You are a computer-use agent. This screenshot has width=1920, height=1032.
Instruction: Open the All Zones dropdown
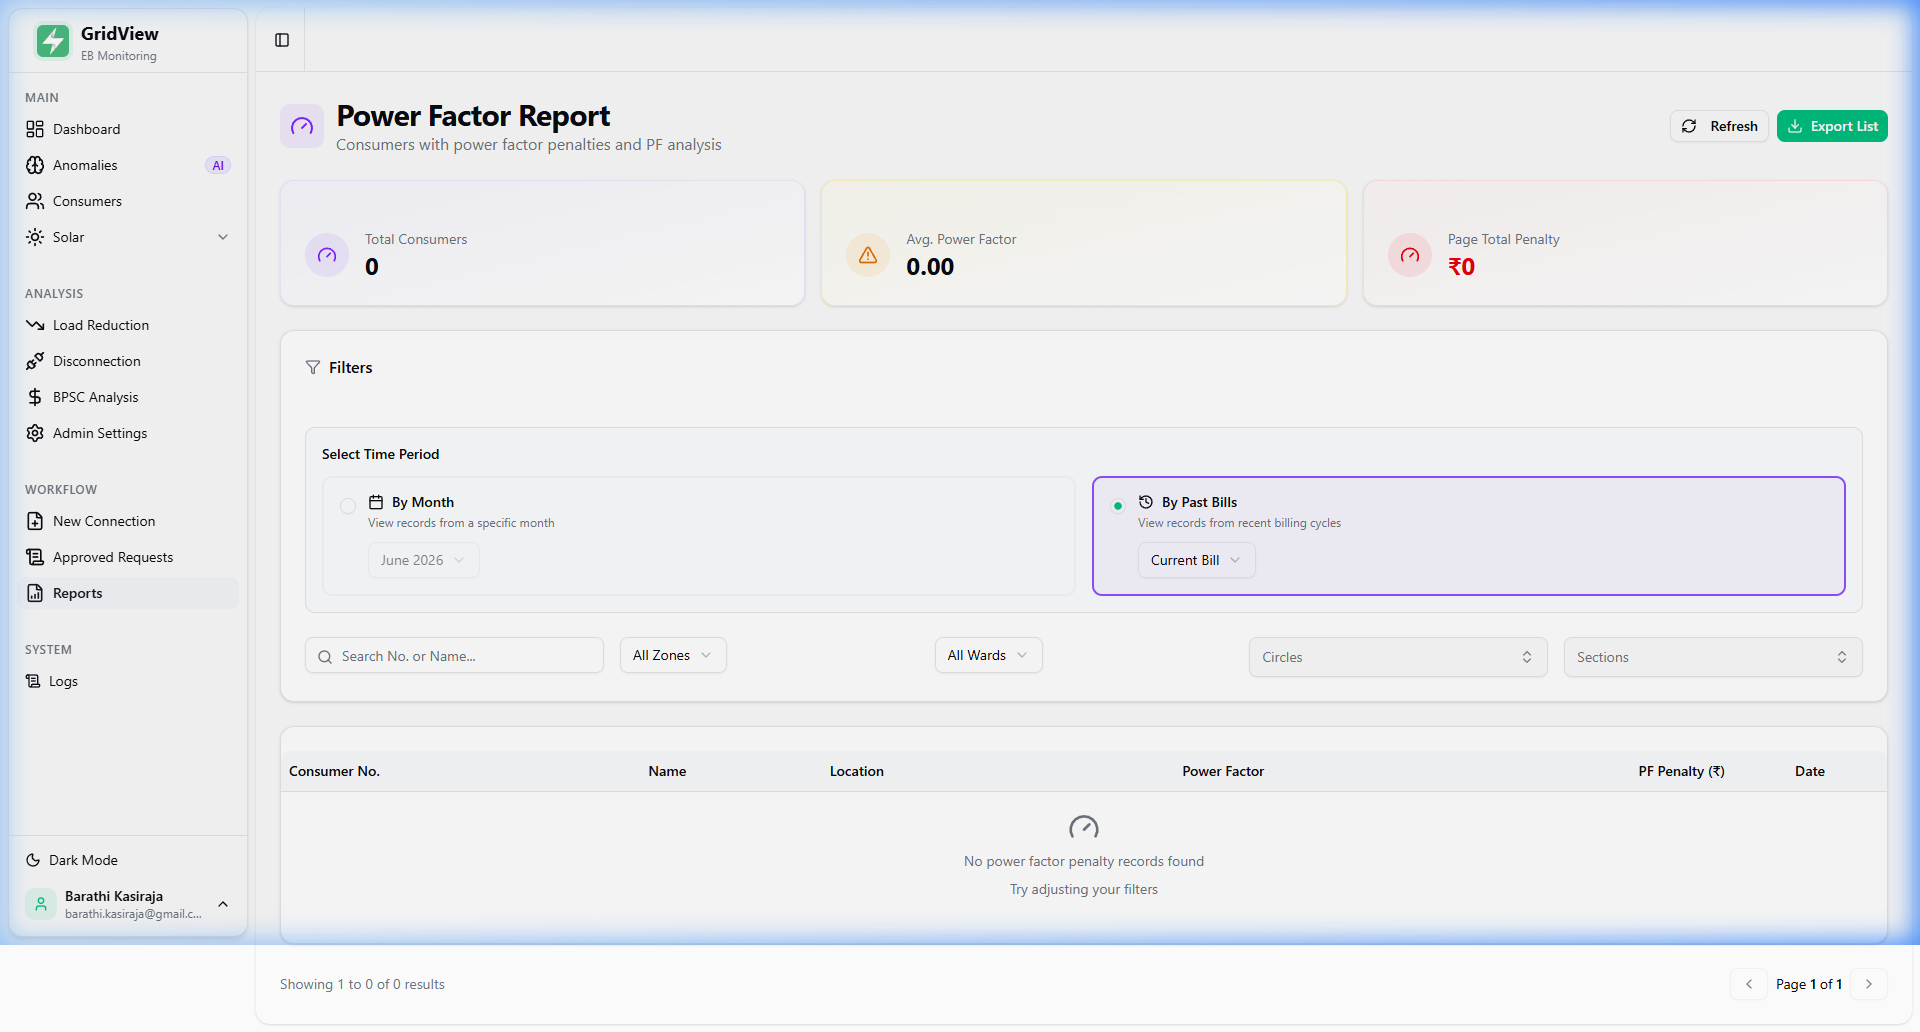[x=673, y=655]
